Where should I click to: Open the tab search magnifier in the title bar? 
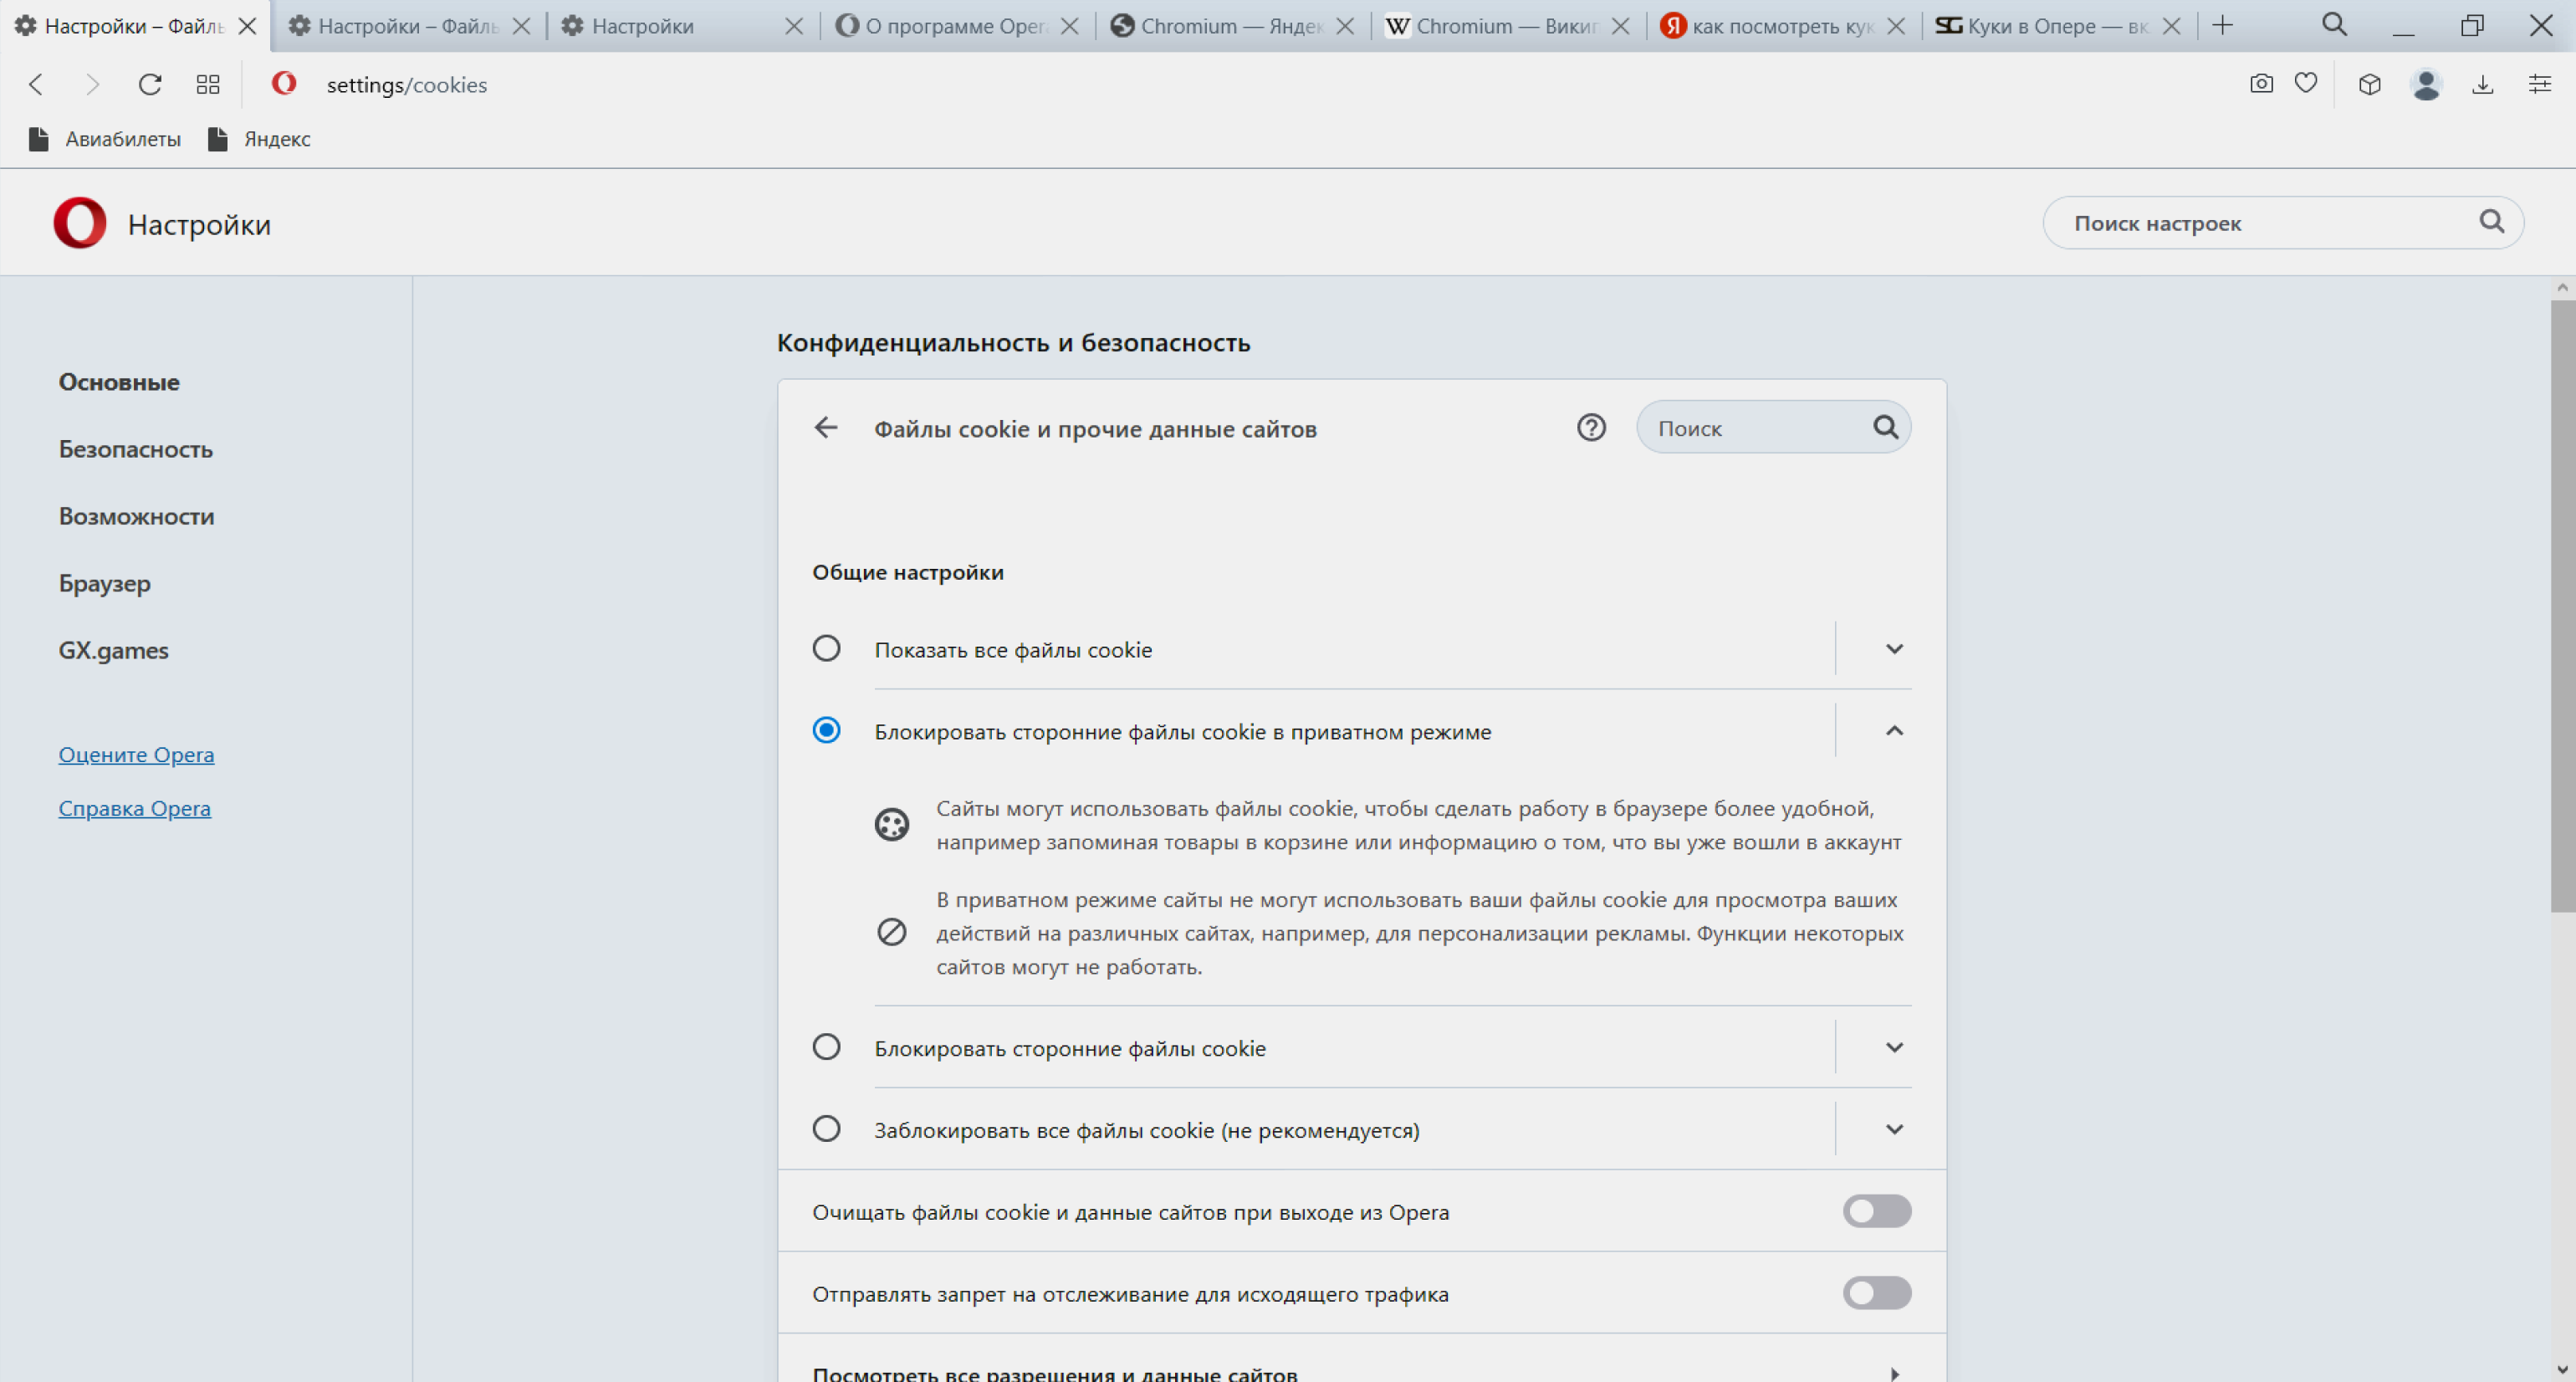tap(2334, 25)
